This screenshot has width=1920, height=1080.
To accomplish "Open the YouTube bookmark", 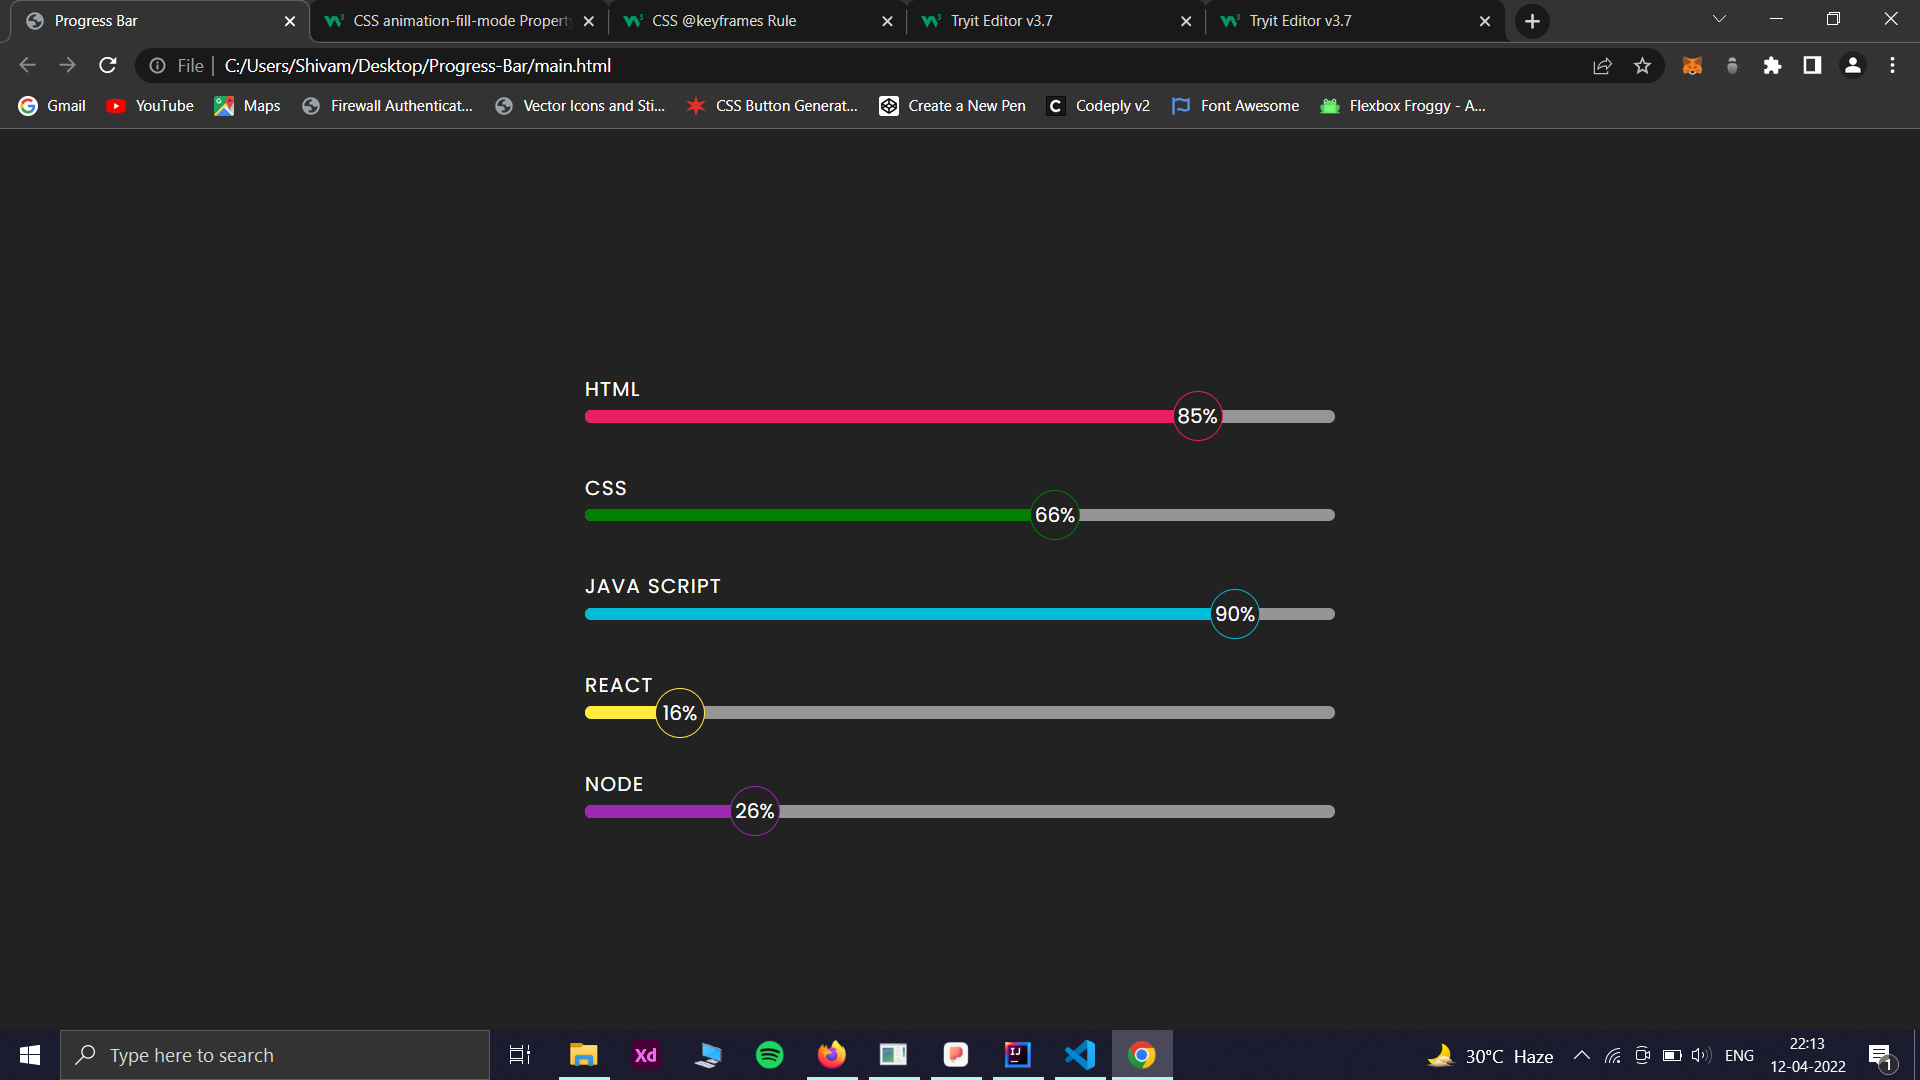I will [x=148, y=105].
